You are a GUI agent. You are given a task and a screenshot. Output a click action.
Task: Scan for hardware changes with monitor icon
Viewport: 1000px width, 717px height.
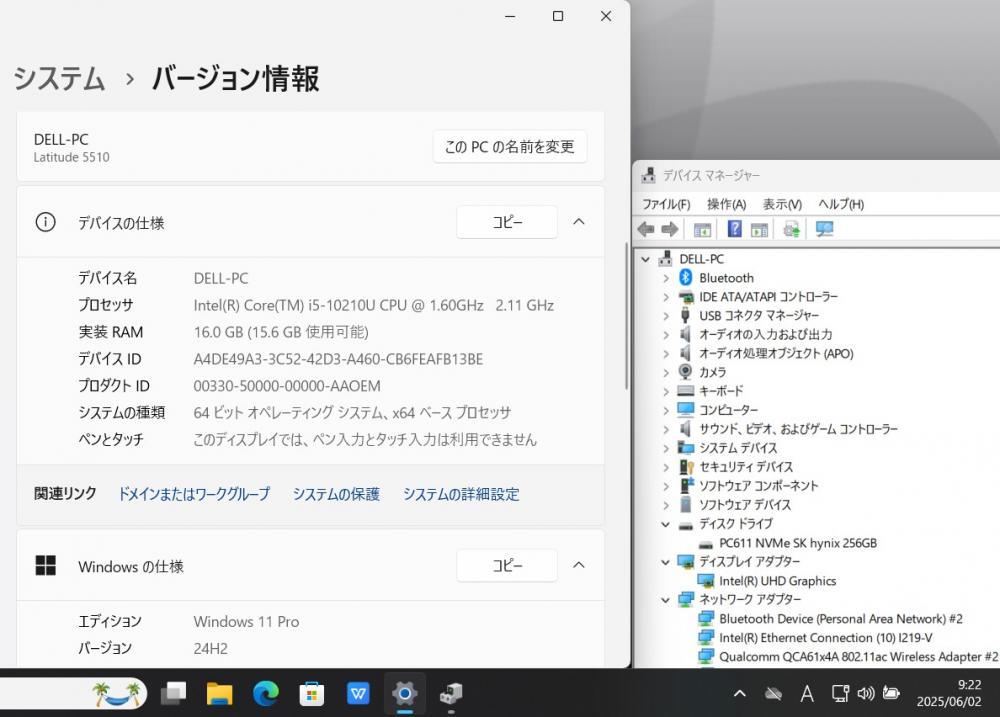824,229
